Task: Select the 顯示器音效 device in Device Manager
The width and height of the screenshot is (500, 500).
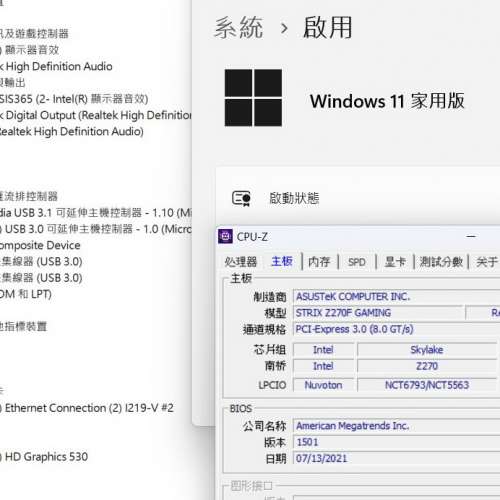Action: [30, 50]
